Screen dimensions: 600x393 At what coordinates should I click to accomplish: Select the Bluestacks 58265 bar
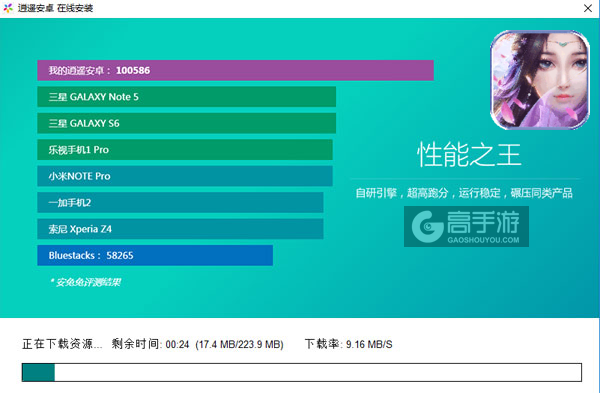click(155, 255)
